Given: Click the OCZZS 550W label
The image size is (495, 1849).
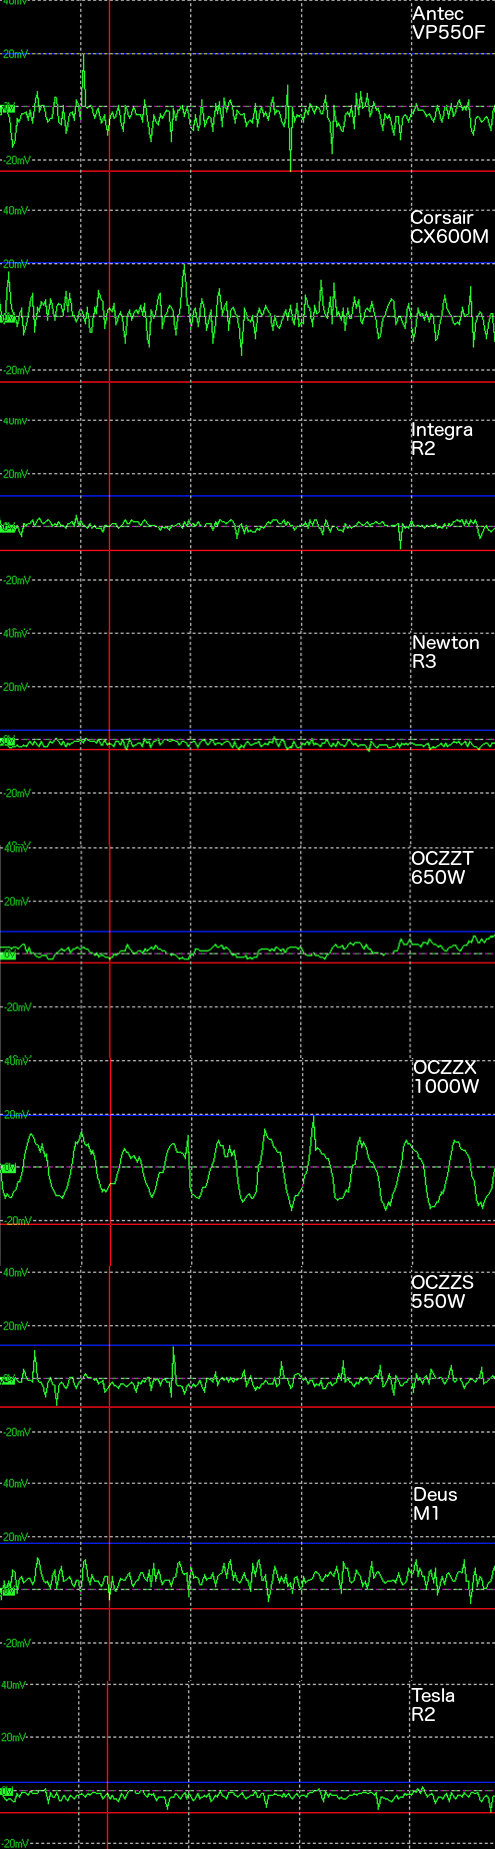Looking at the screenshot, I should tap(442, 1292).
